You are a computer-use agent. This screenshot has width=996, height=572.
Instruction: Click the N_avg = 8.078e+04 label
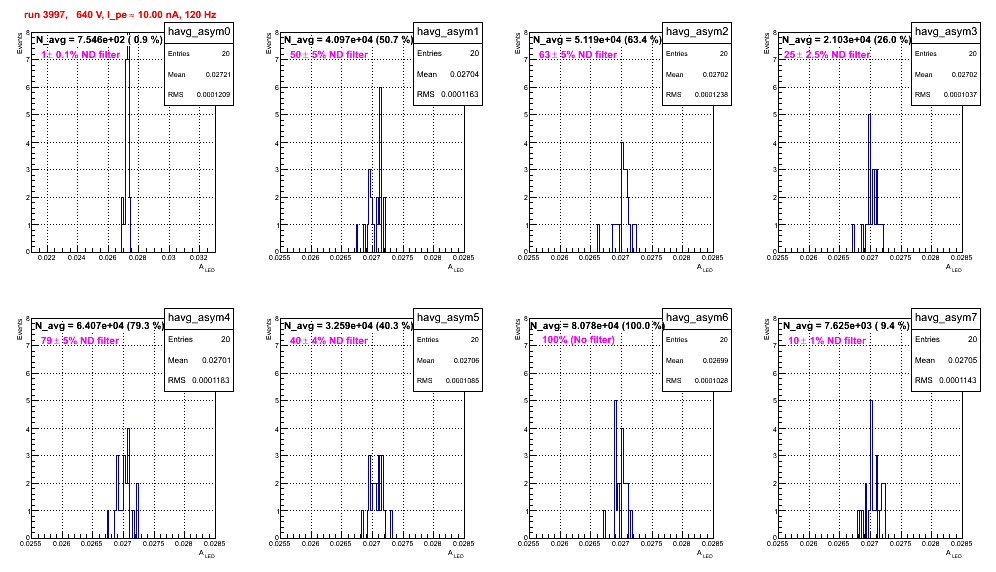point(596,326)
